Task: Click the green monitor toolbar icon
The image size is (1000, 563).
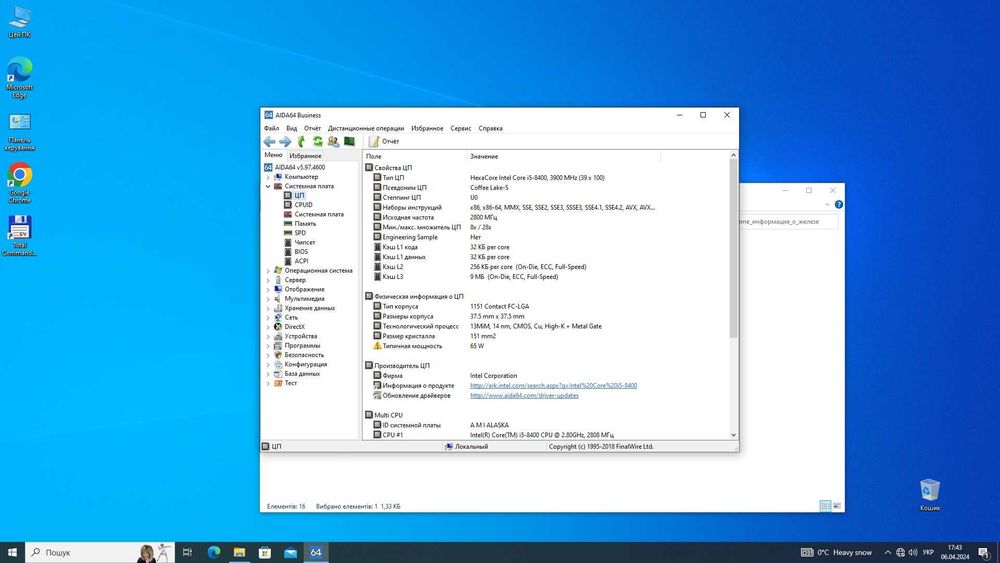Action: (x=349, y=142)
